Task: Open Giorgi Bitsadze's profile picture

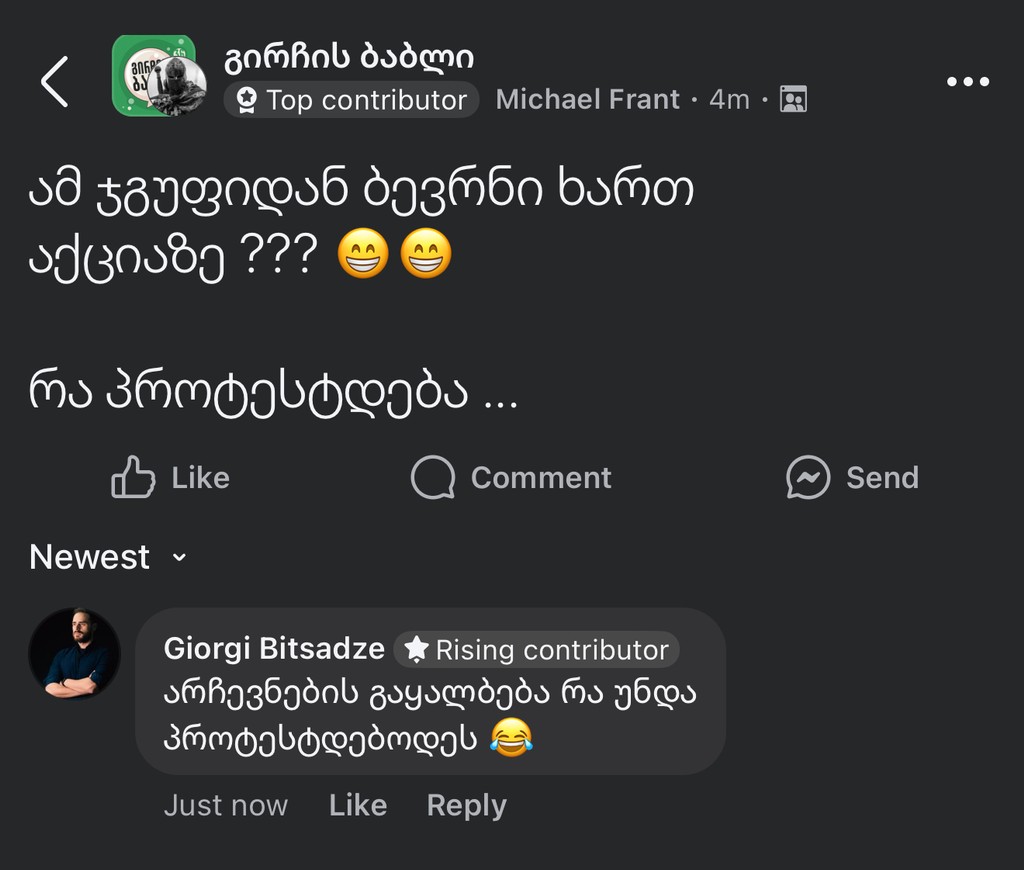Action: coord(75,652)
